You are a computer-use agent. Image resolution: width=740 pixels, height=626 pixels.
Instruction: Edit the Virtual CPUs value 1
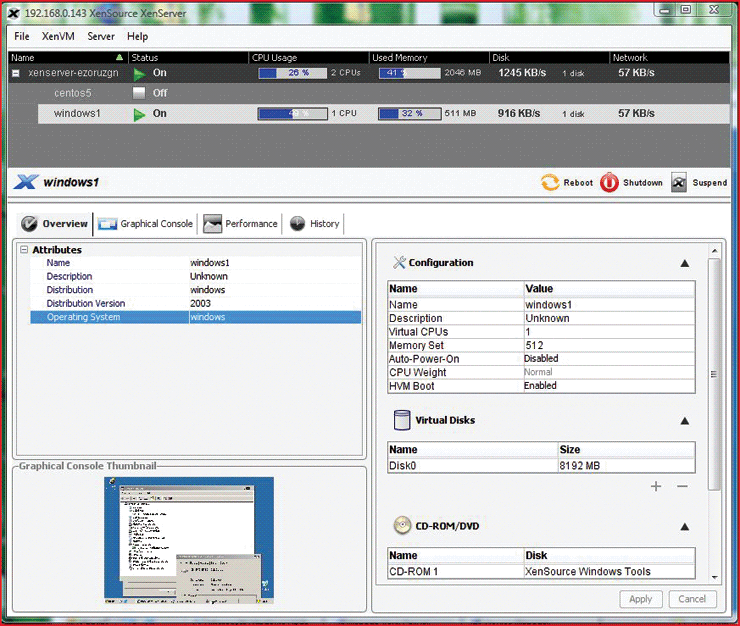[x=609, y=332]
